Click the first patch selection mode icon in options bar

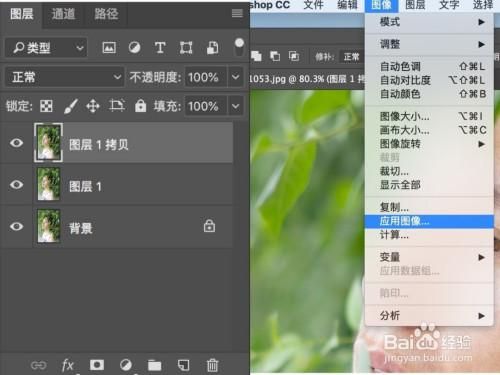256,56
